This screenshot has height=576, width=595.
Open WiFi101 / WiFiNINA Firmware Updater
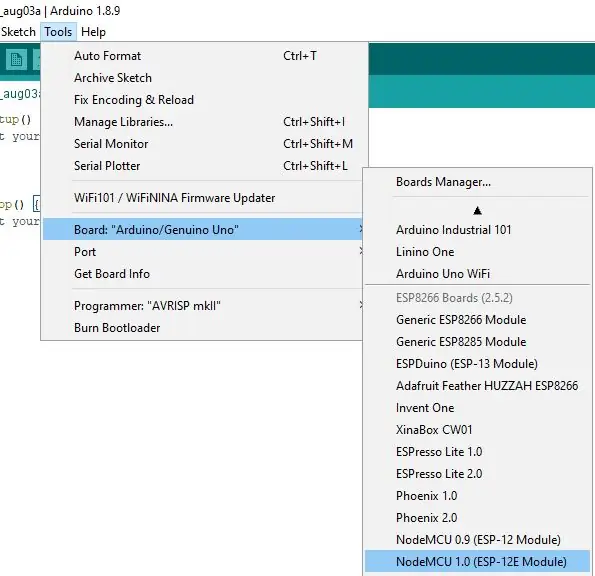click(x=204, y=198)
